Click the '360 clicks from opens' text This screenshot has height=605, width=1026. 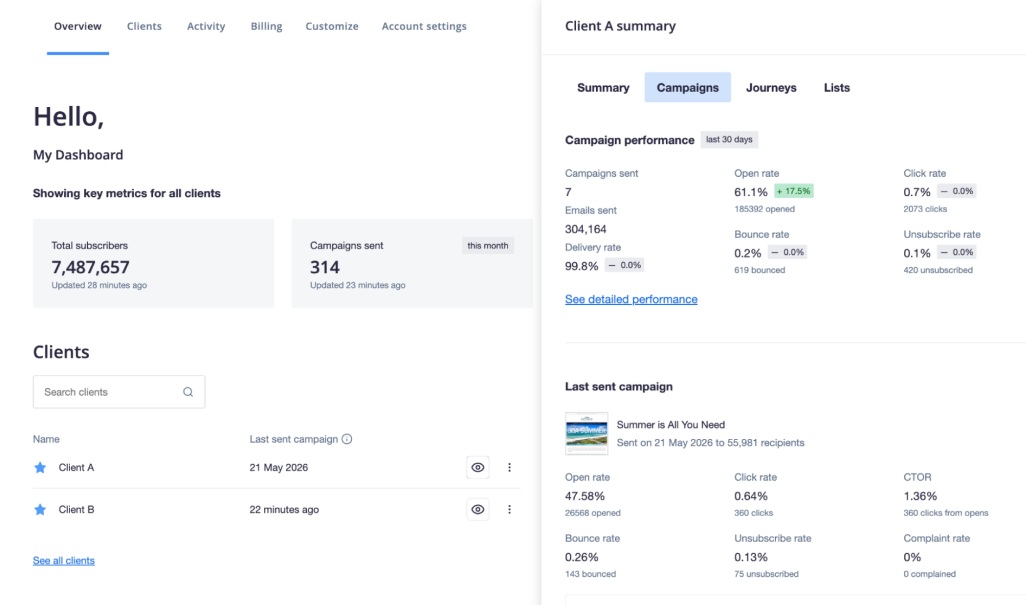coord(946,513)
